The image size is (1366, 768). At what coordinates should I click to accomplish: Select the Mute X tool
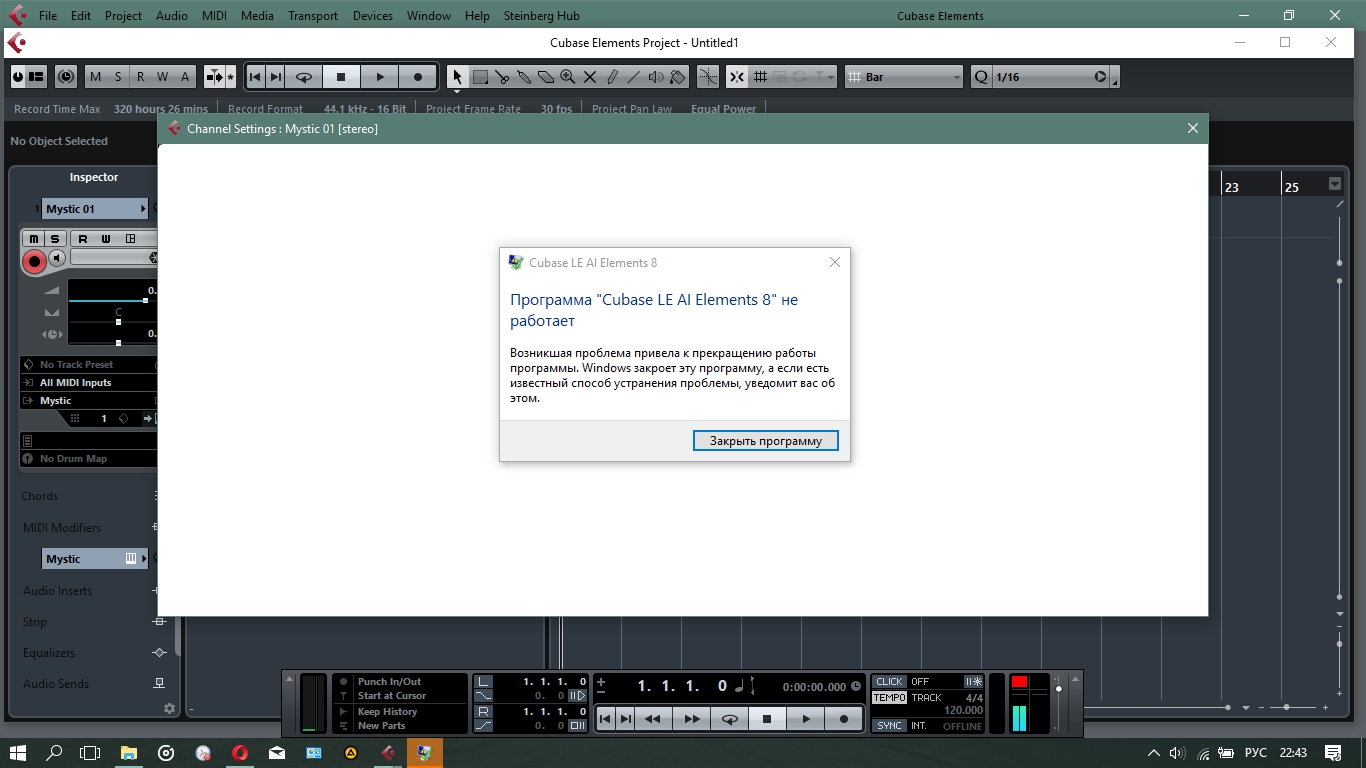pyautogui.click(x=590, y=77)
